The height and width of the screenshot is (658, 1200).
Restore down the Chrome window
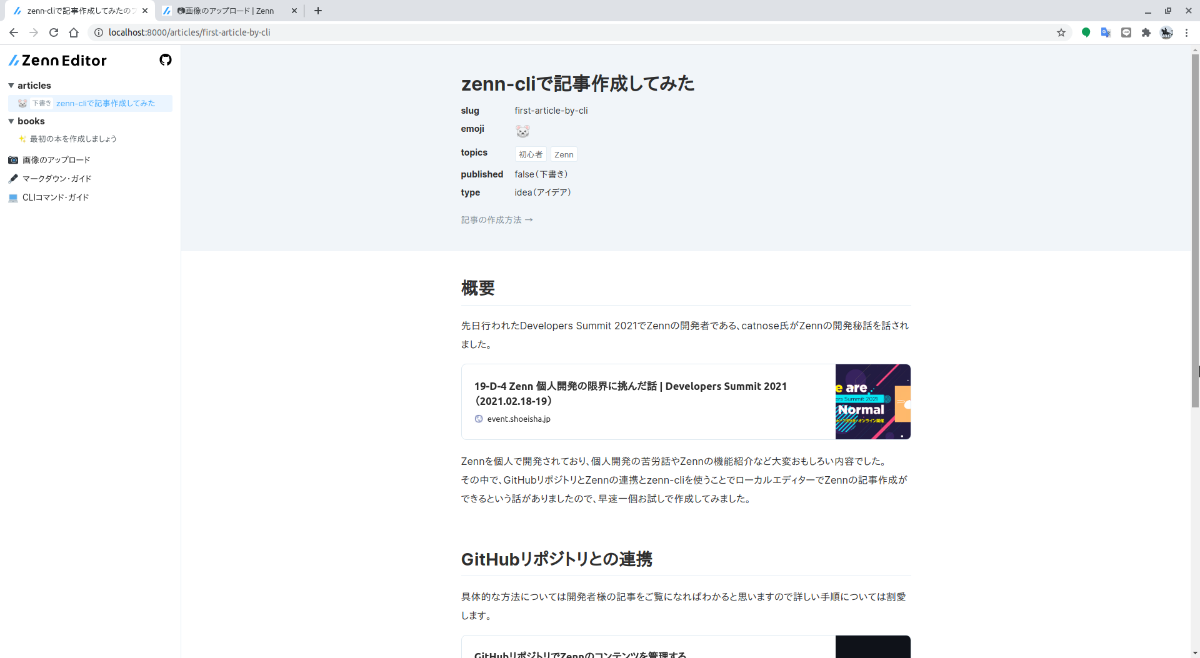pyautogui.click(x=1168, y=11)
